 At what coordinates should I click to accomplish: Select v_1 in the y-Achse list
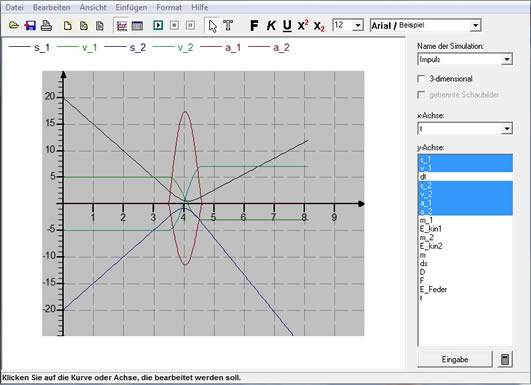(x=465, y=168)
